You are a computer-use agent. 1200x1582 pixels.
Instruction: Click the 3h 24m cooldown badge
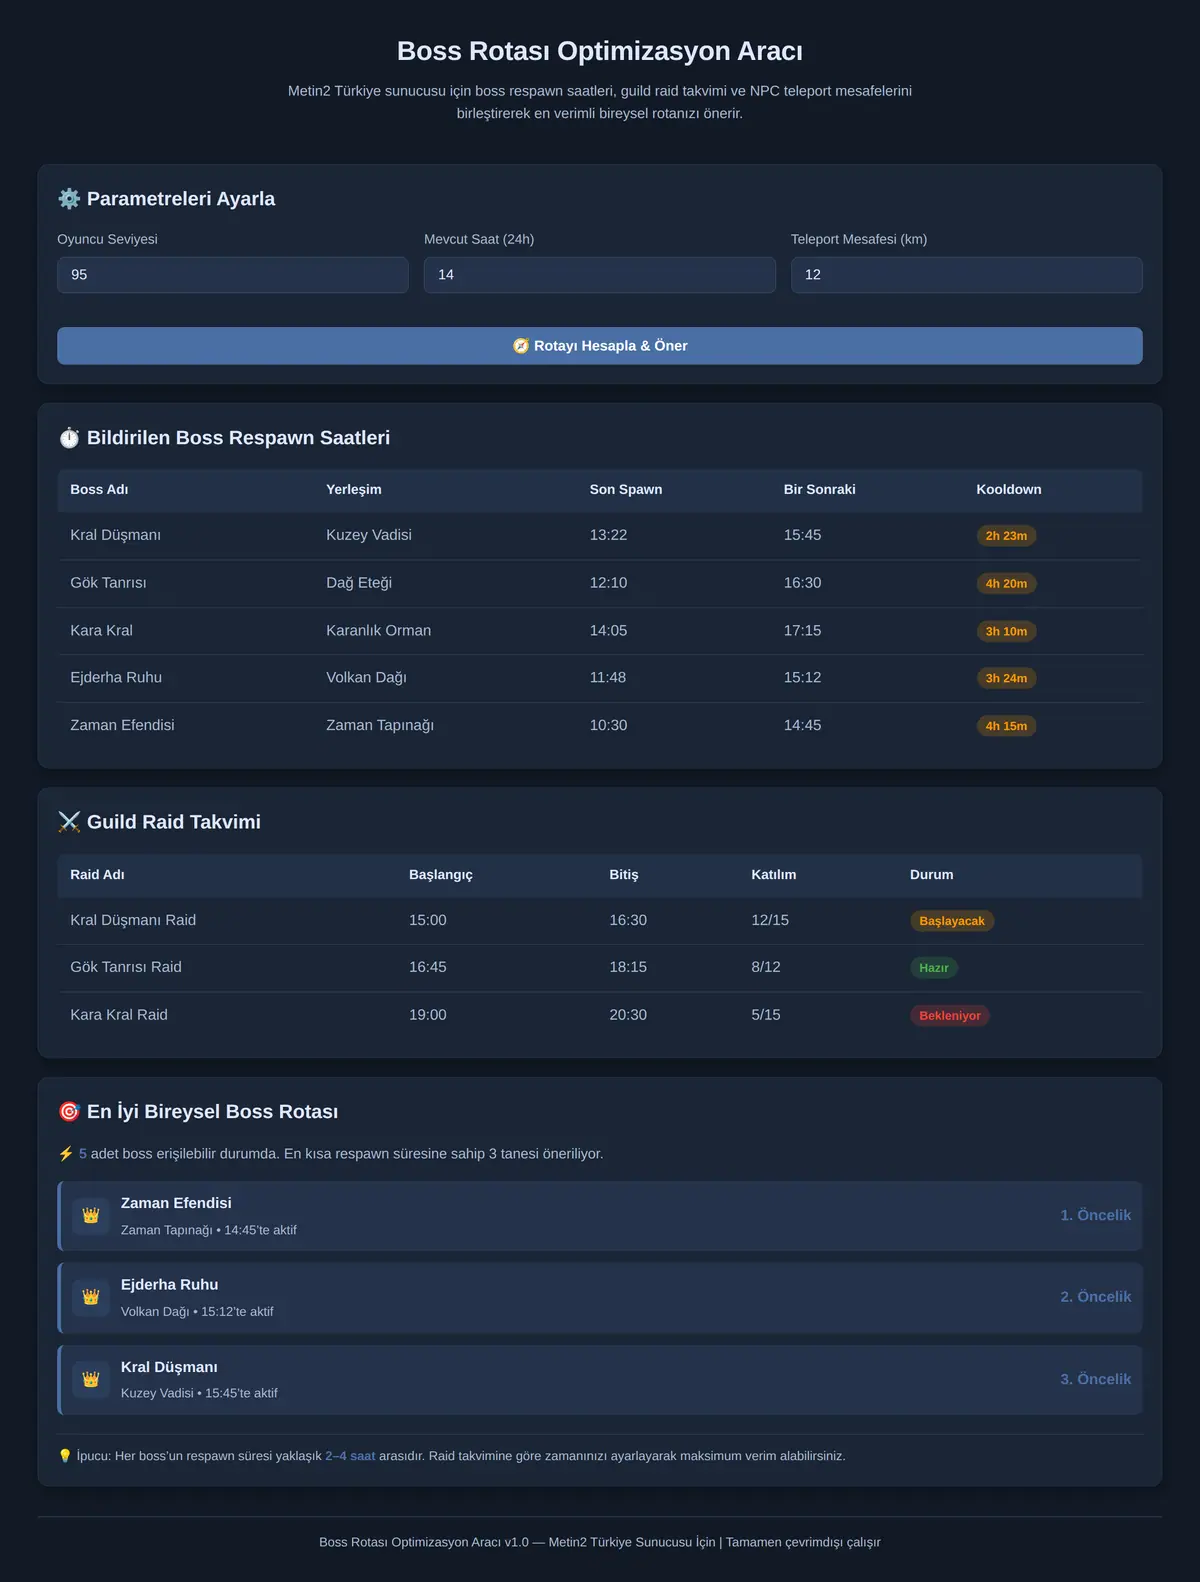click(1006, 678)
